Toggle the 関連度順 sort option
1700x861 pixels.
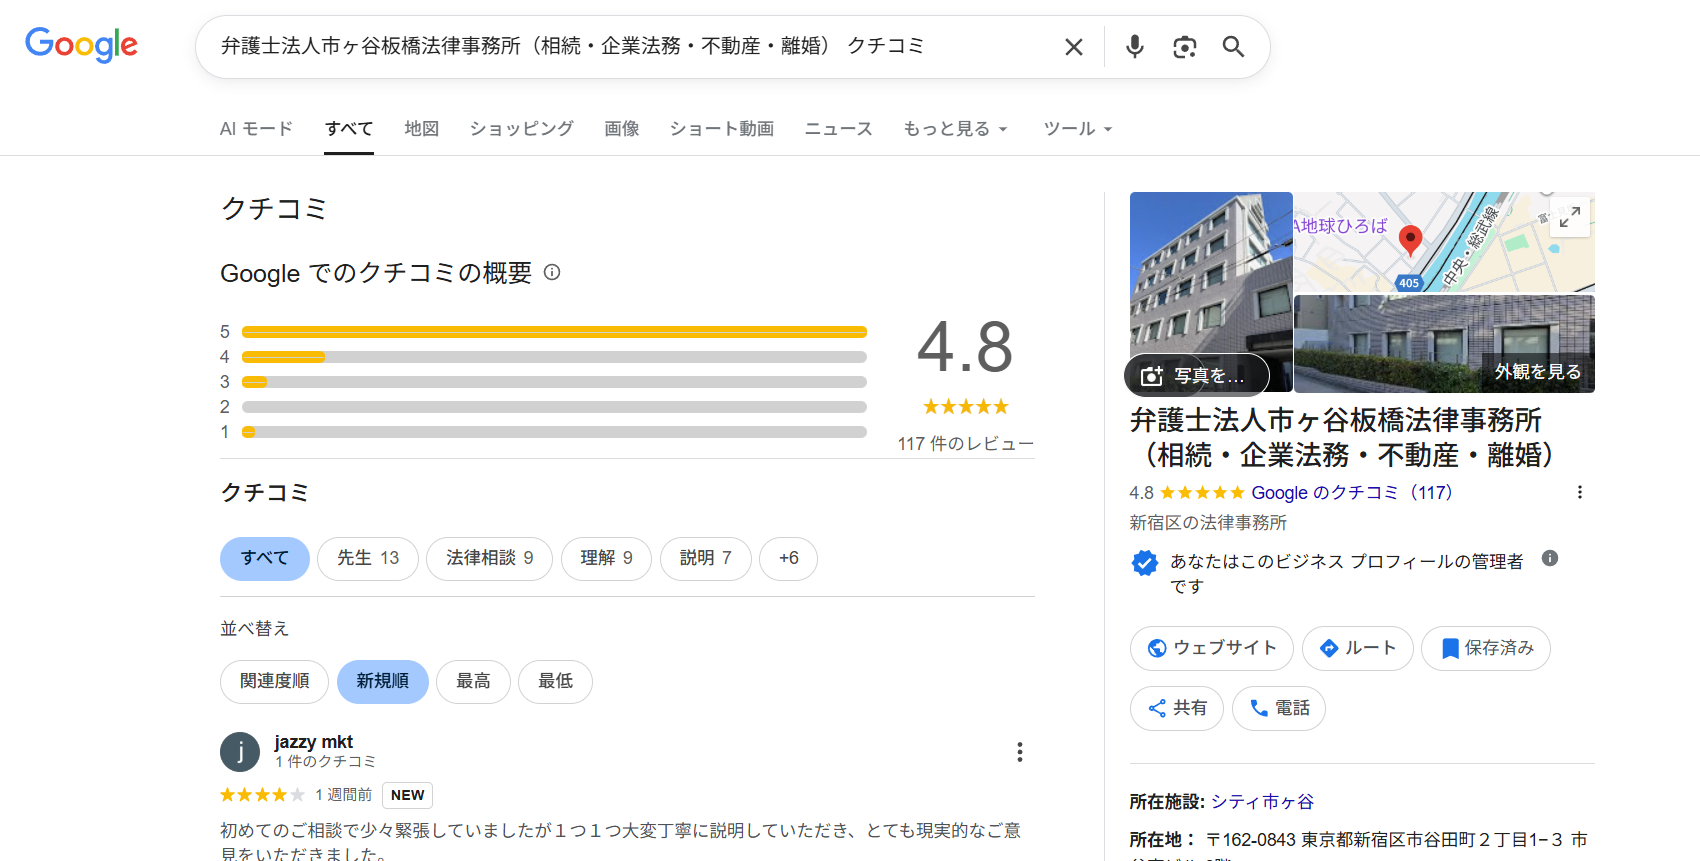[274, 681]
